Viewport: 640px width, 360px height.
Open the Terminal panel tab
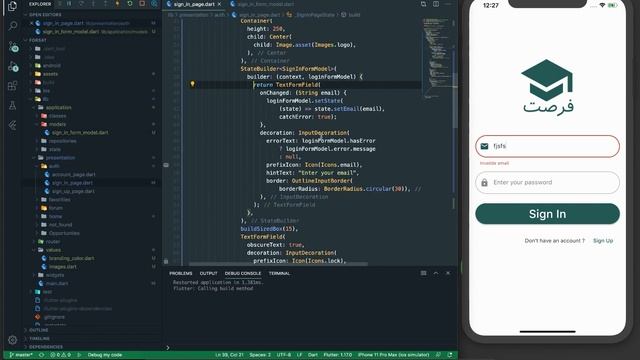point(279,273)
